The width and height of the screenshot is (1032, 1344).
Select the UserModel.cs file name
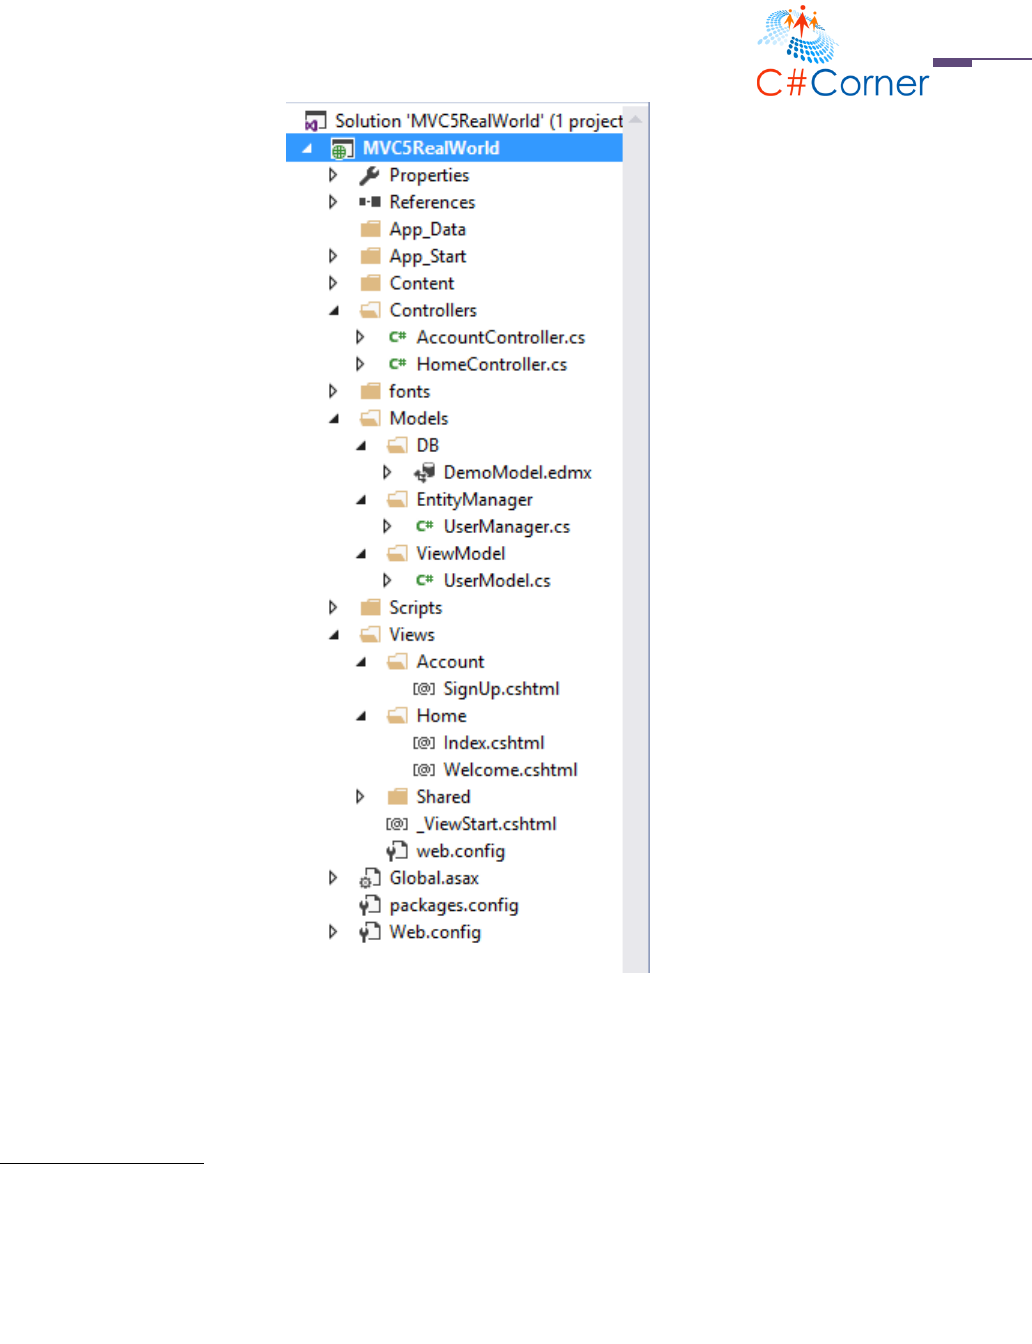tap(497, 580)
